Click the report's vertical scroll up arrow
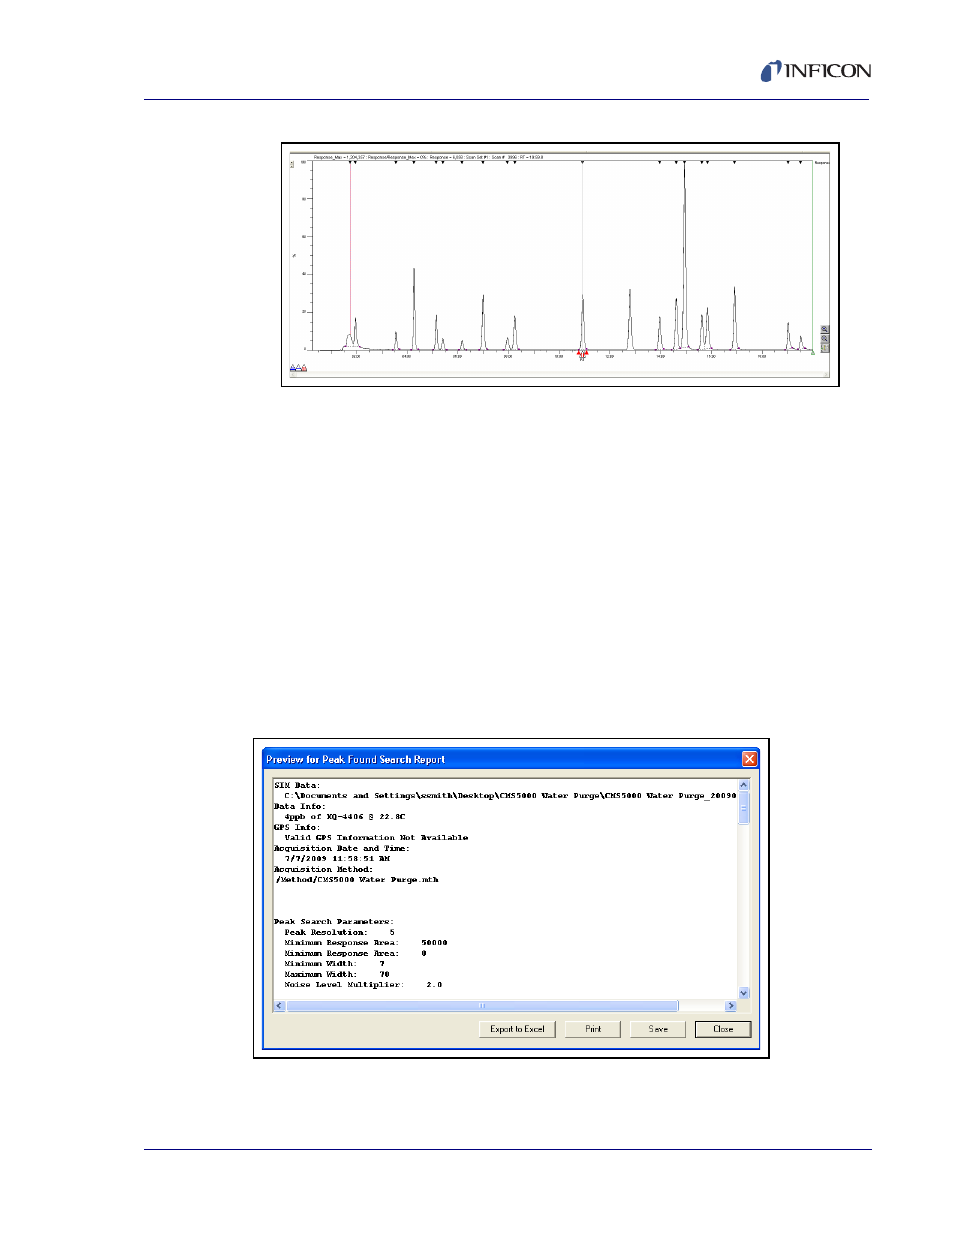The height and width of the screenshot is (1235, 954). coord(743,785)
